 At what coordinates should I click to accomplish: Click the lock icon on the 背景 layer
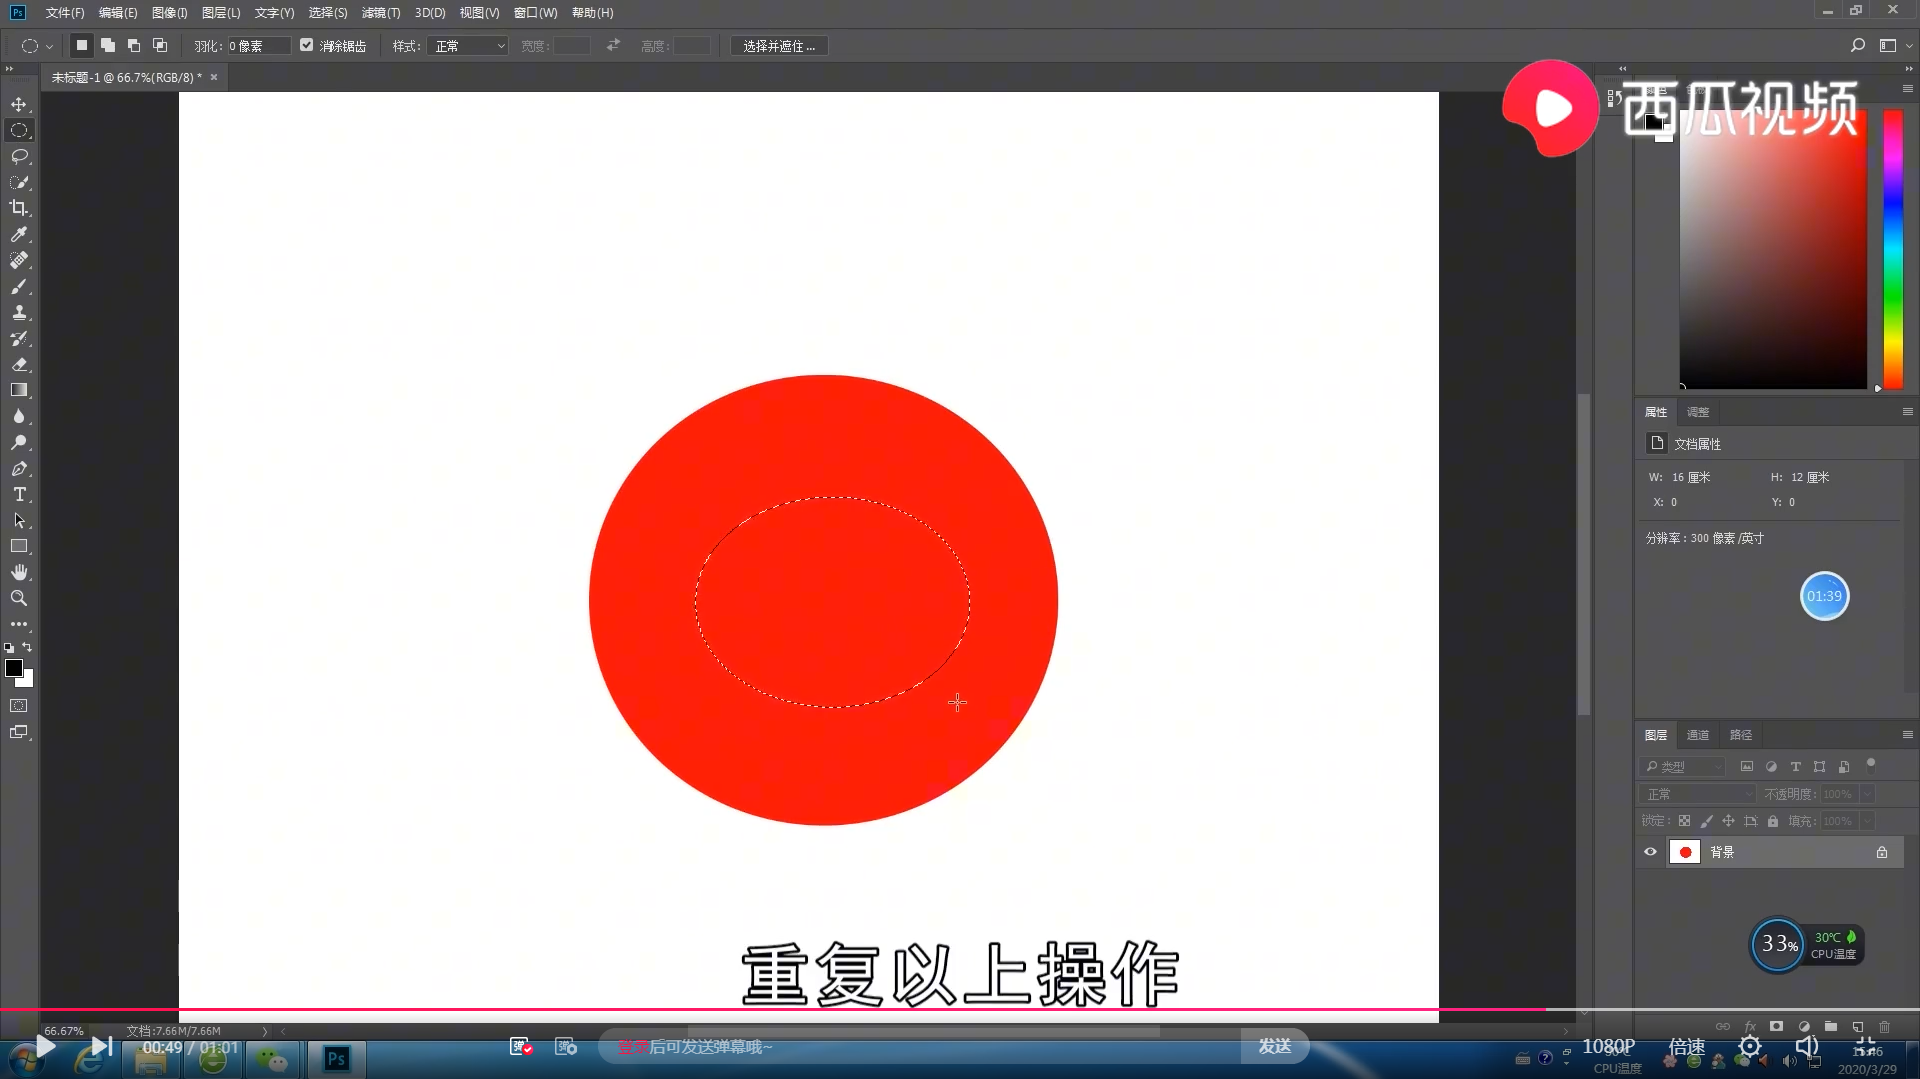tap(1881, 851)
